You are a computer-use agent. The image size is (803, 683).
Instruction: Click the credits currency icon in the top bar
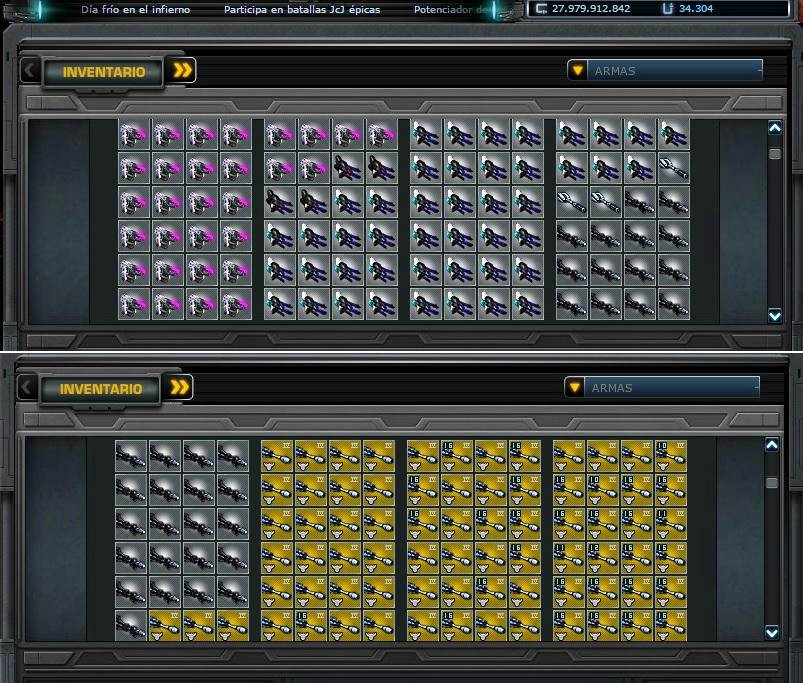pyautogui.click(x=541, y=9)
